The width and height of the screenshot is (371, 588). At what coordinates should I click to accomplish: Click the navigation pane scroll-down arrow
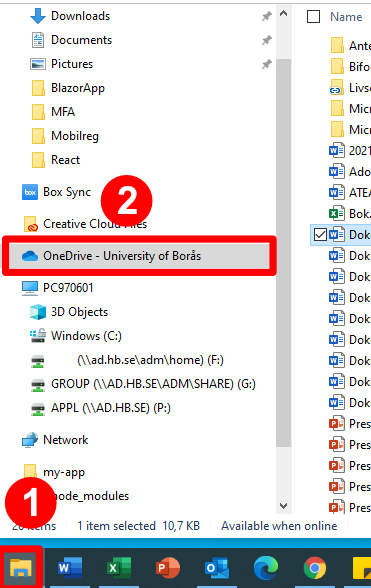(x=284, y=506)
